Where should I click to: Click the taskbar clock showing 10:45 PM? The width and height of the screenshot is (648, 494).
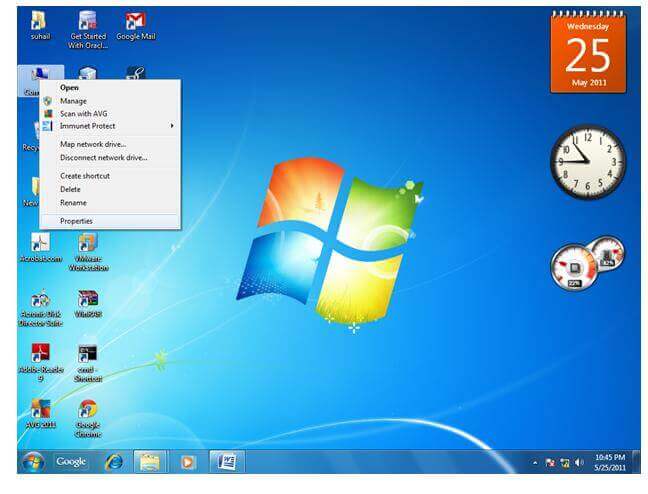[609, 463]
